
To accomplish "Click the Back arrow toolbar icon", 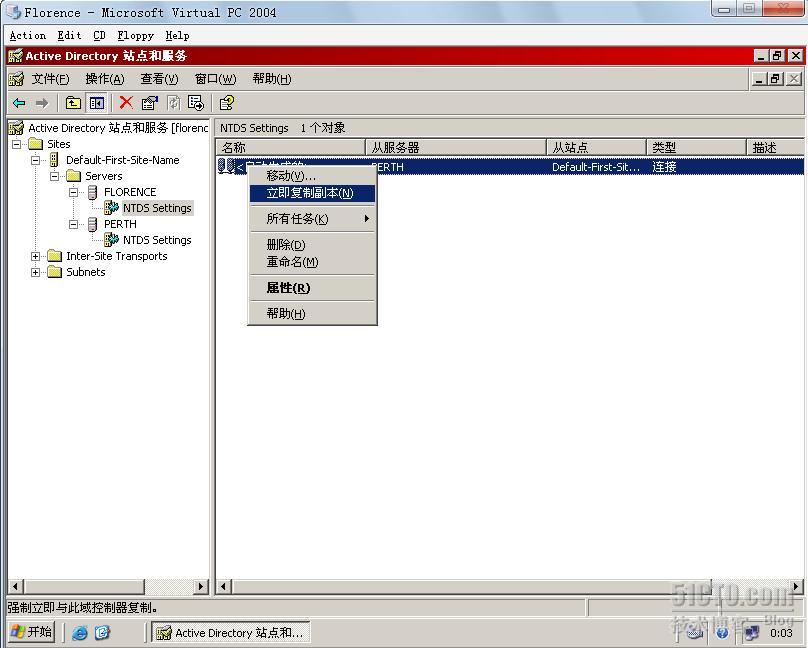I will [x=20, y=103].
